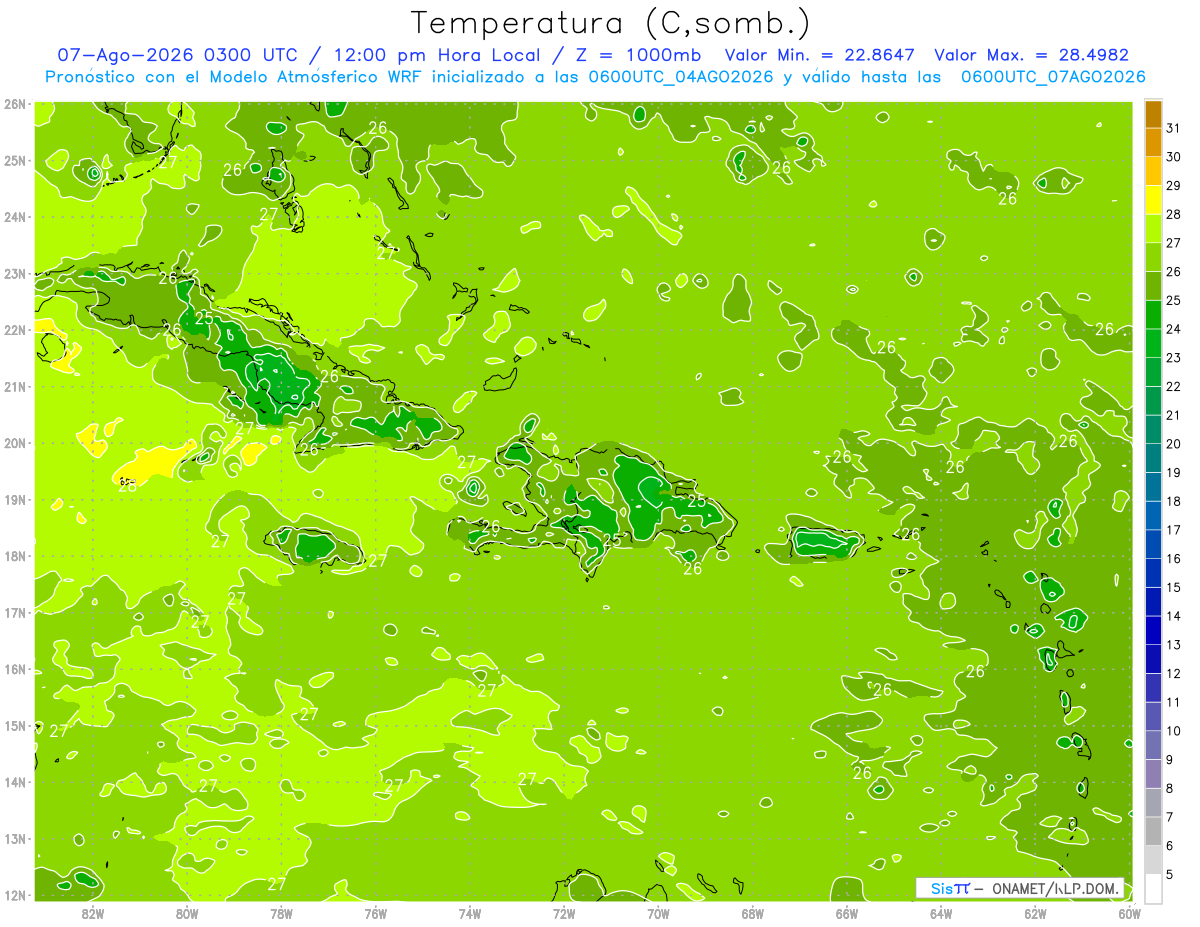Select the yellow legend swatch between 28 and 29

(x=1153, y=200)
